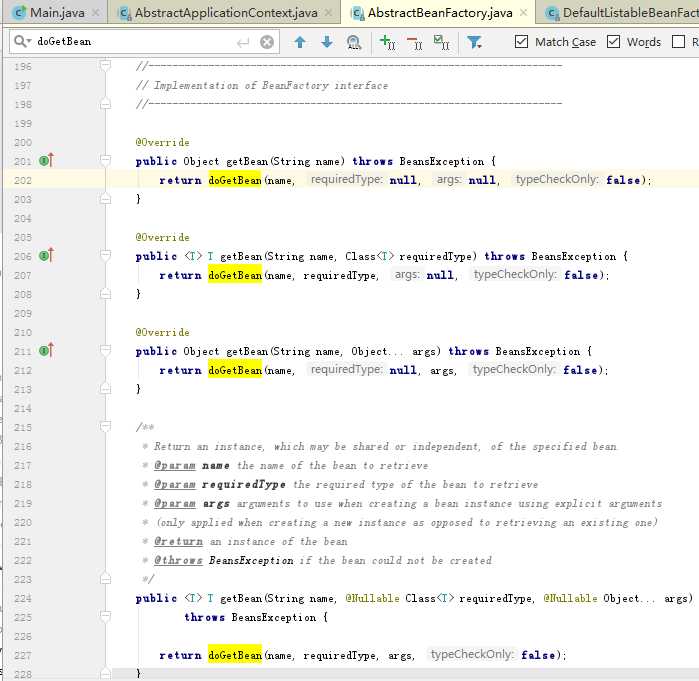Viewport: 699px width, 681px height.
Task: Clear the doGetBean search text
Action: (267, 42)
